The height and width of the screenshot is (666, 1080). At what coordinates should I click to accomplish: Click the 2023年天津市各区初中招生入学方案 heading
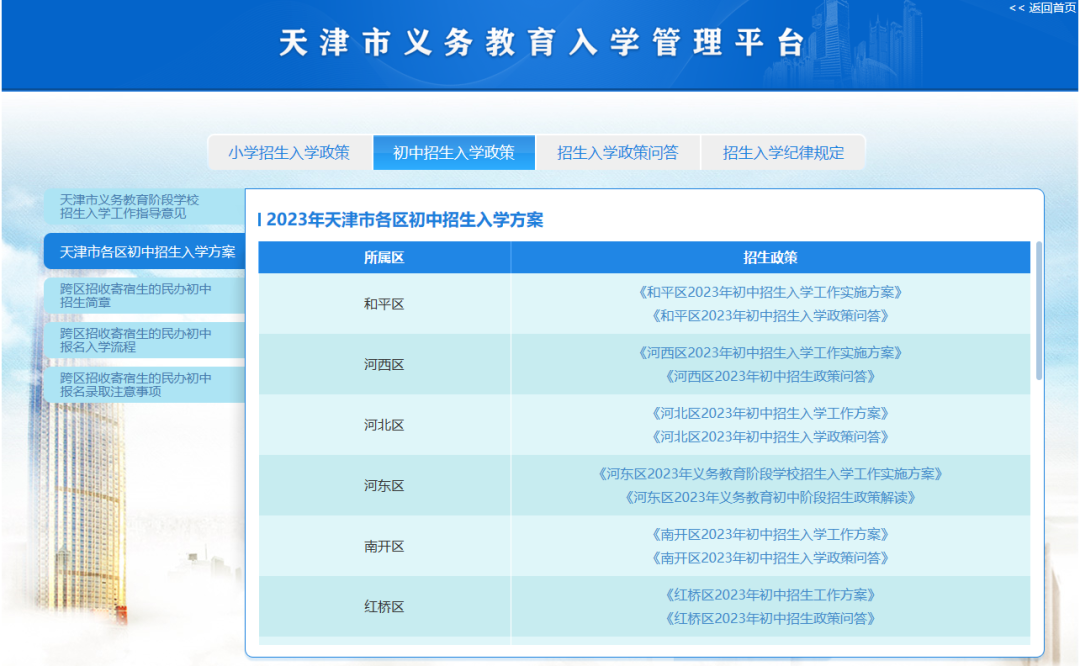(405, 220)
